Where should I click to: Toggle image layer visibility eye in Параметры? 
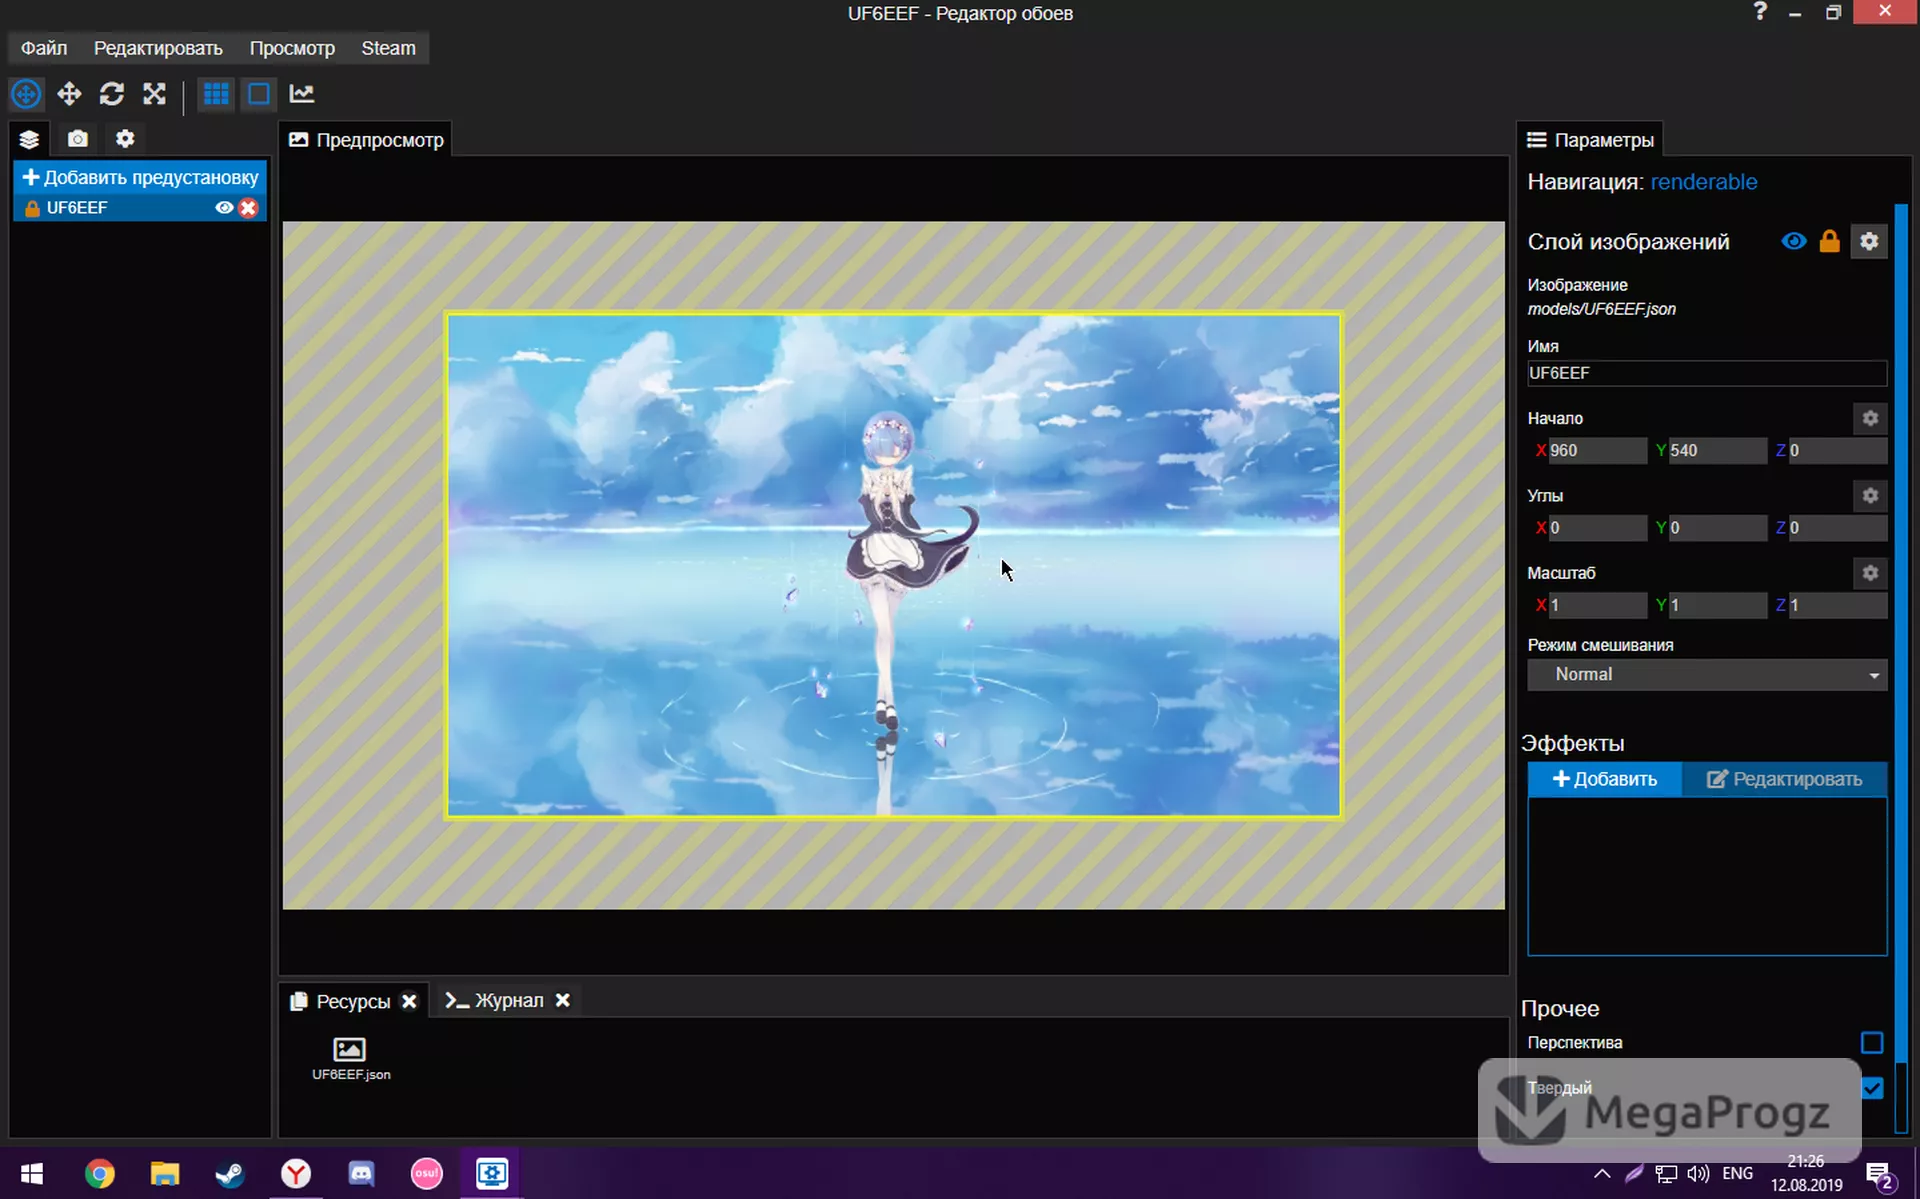[1794, 241]
